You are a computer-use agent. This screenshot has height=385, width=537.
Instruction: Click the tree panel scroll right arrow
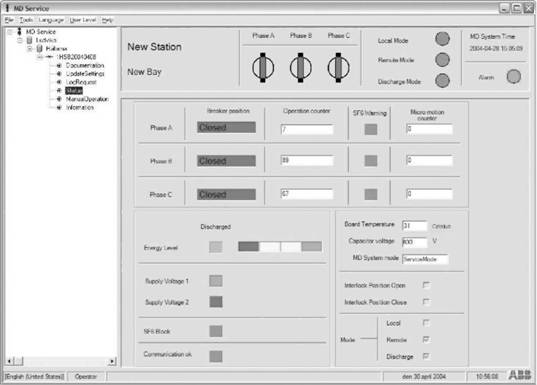[x=112, y=361]
